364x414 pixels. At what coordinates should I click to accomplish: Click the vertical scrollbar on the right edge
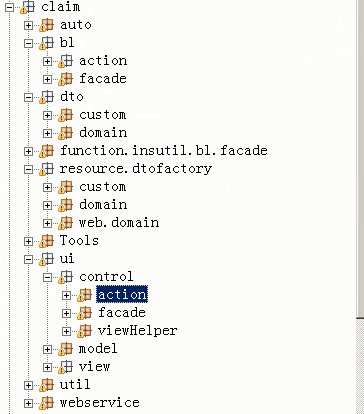[x=360, y=158]
